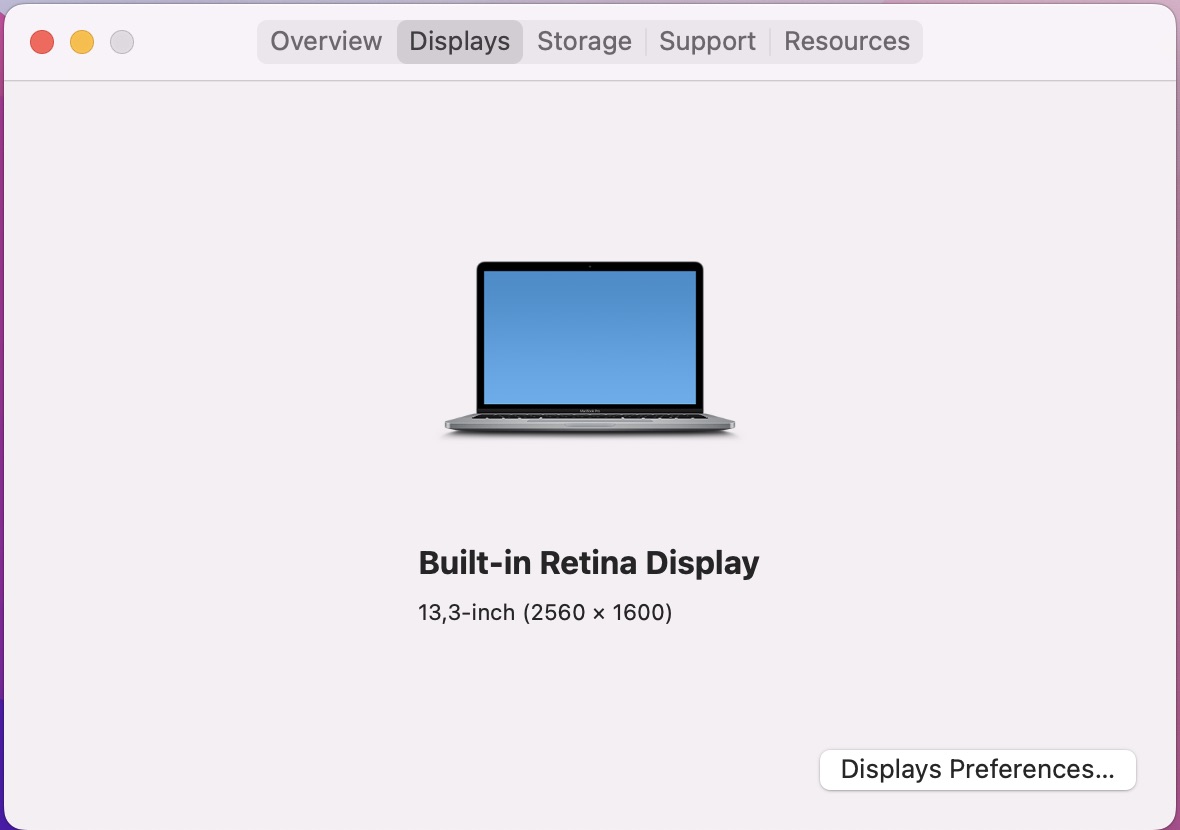Open the Resources tab

click(846, 41)
